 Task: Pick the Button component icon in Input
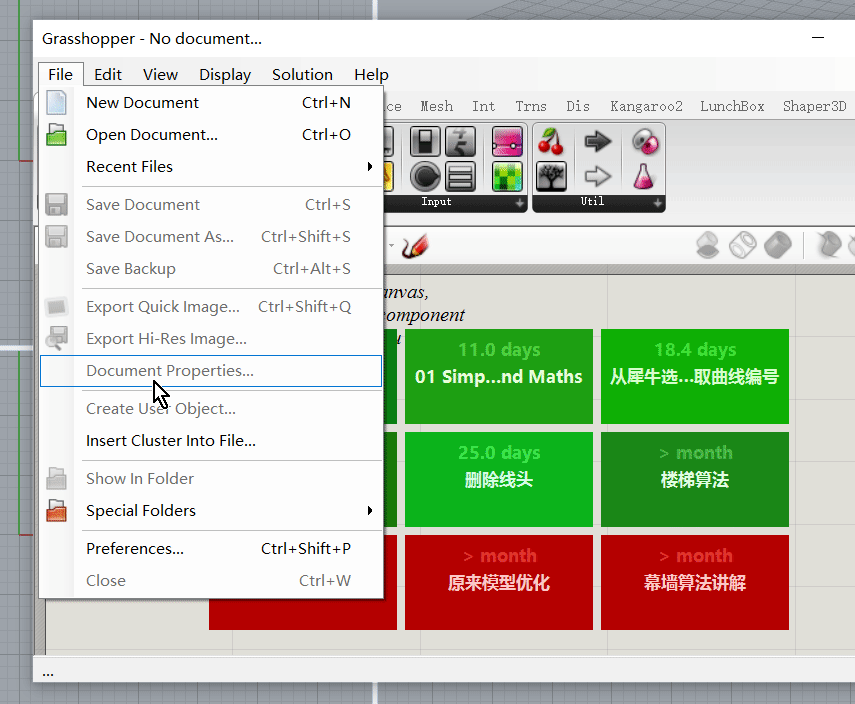[426, 177]
